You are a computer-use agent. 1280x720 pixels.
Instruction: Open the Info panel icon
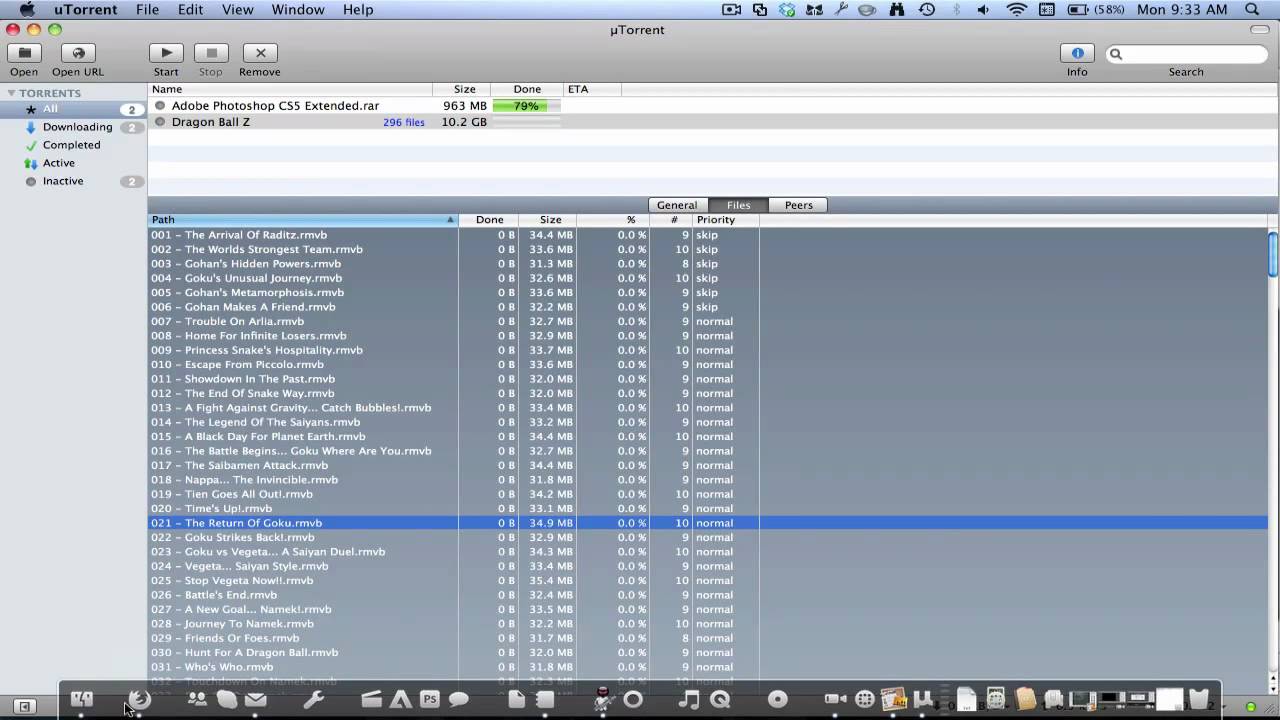pyautogui.click(x=1077, y=53)
